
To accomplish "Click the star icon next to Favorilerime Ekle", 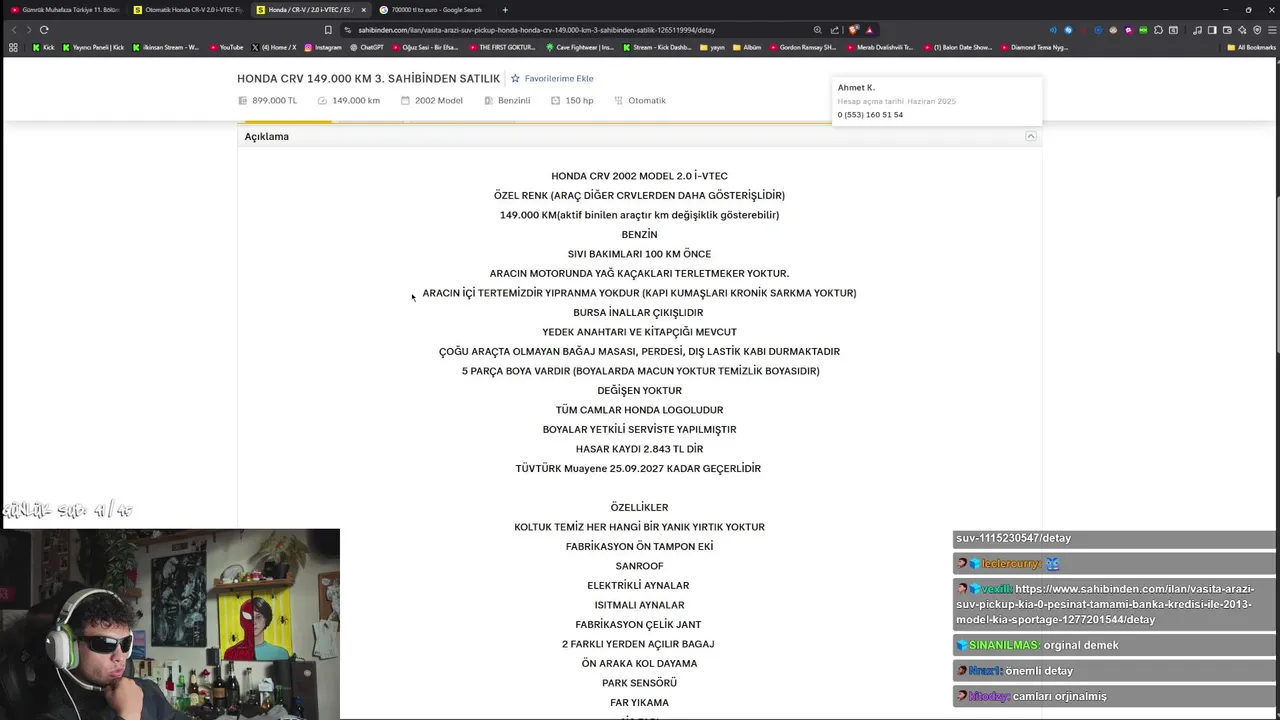I will click(x=515, y=78).
